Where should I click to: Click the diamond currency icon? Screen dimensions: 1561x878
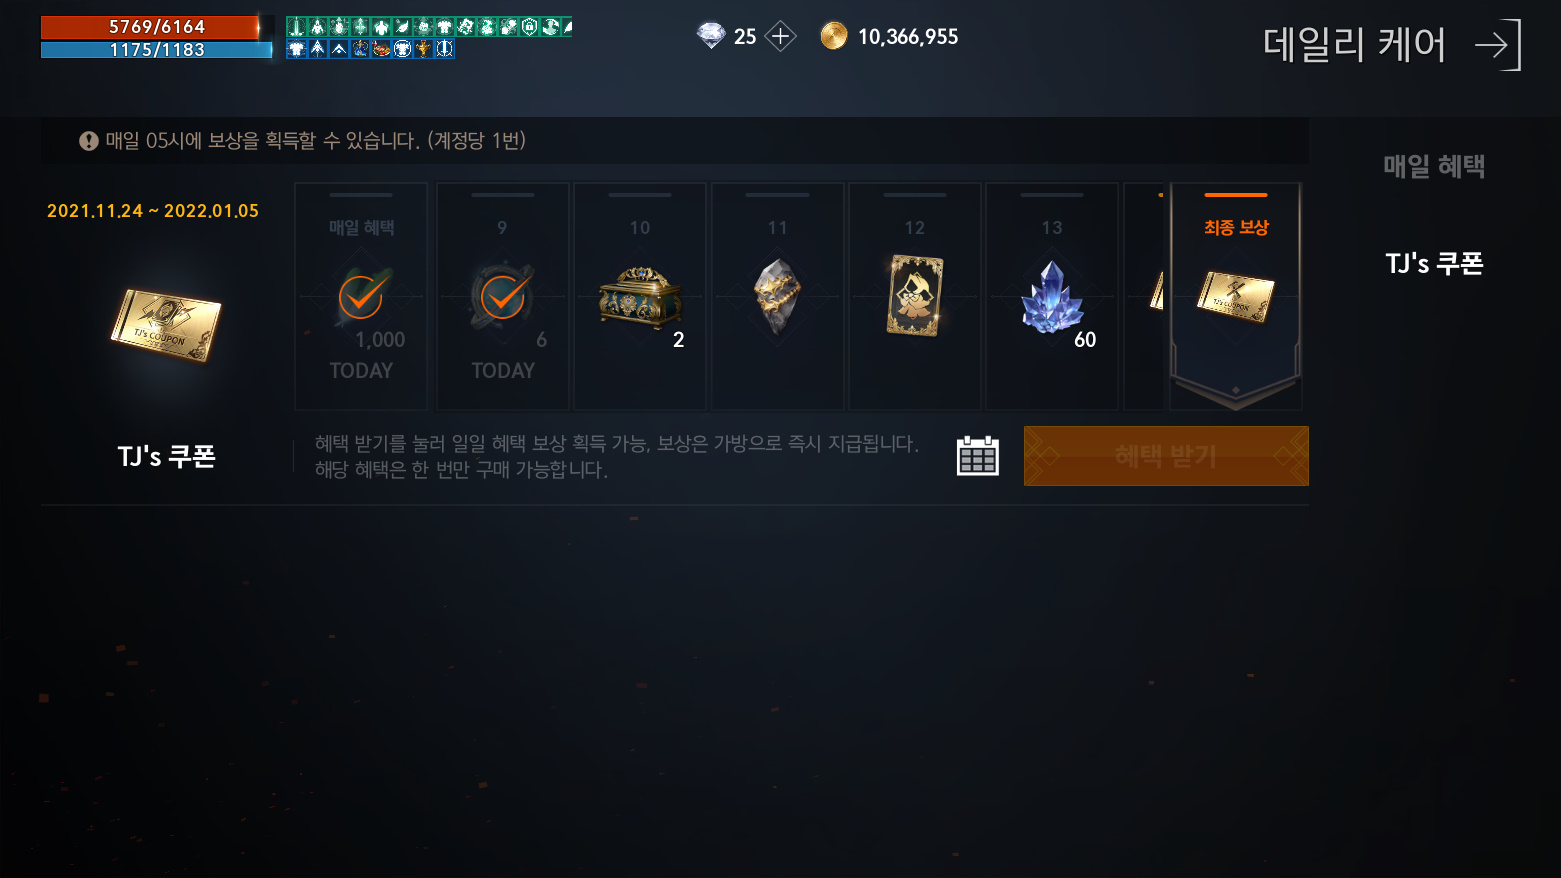(711, 36)
